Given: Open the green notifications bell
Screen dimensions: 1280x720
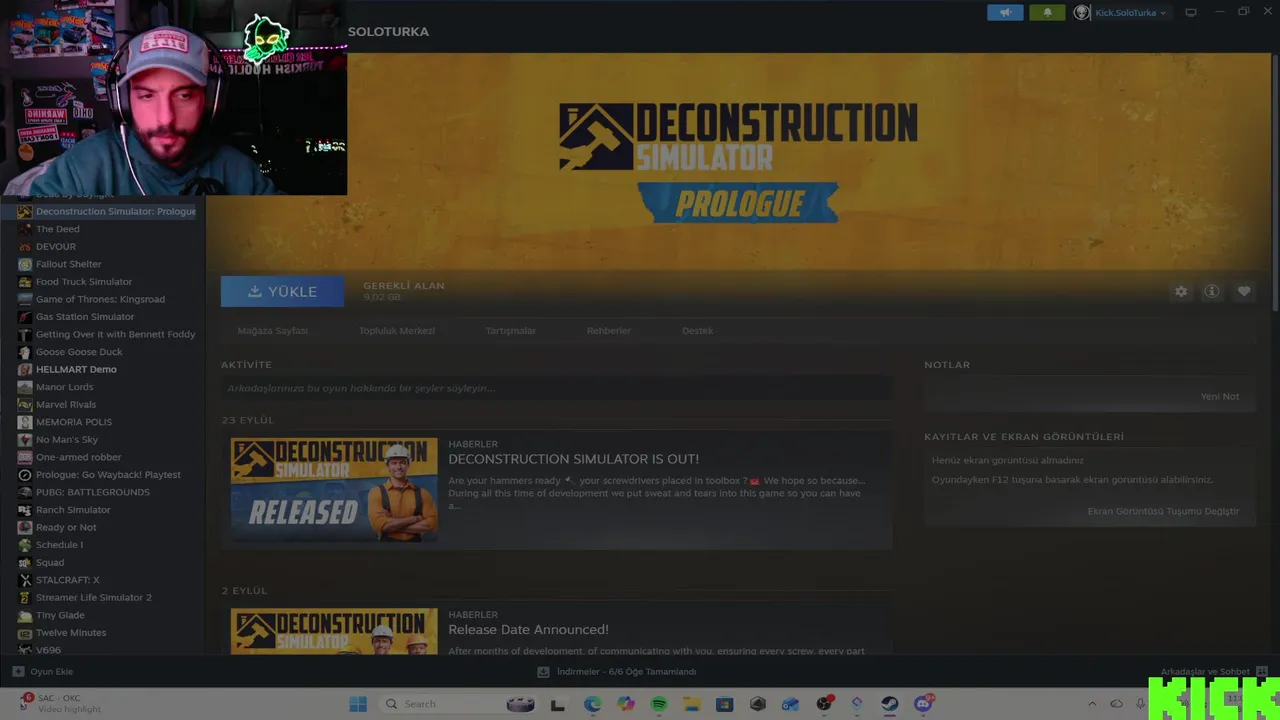Looking at the screenshot, I should pyautogui.click(x=1047, y=13).
